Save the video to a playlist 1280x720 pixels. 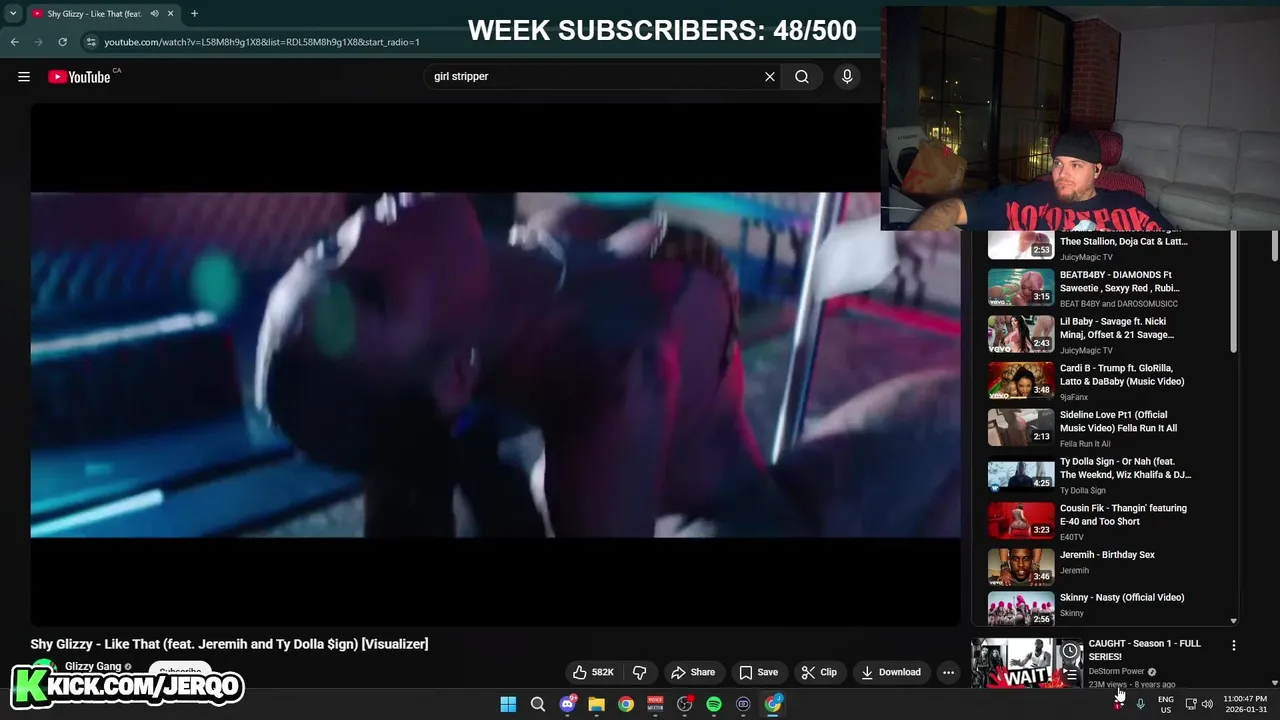[758, 672]
